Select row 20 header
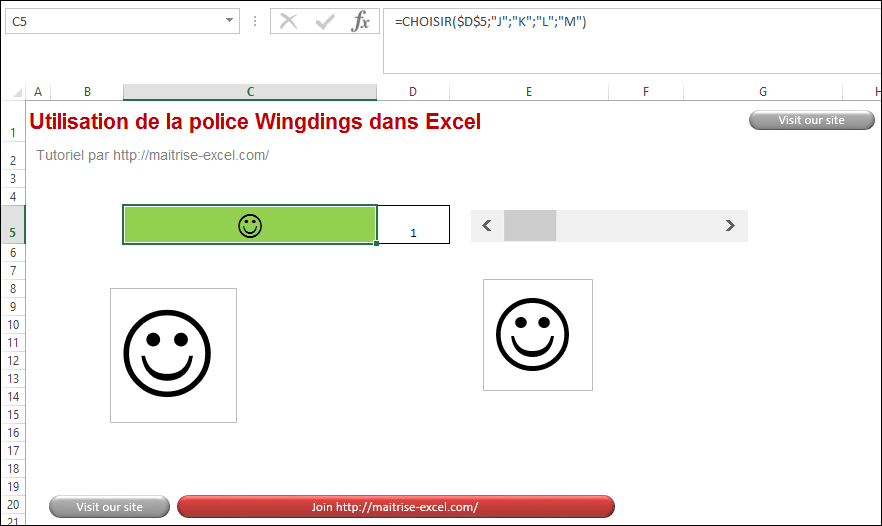 tap(13, 505)
